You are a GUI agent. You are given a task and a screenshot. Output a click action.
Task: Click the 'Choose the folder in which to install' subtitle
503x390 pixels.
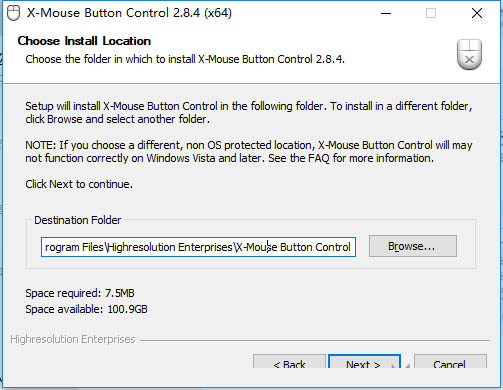point(185,59)
